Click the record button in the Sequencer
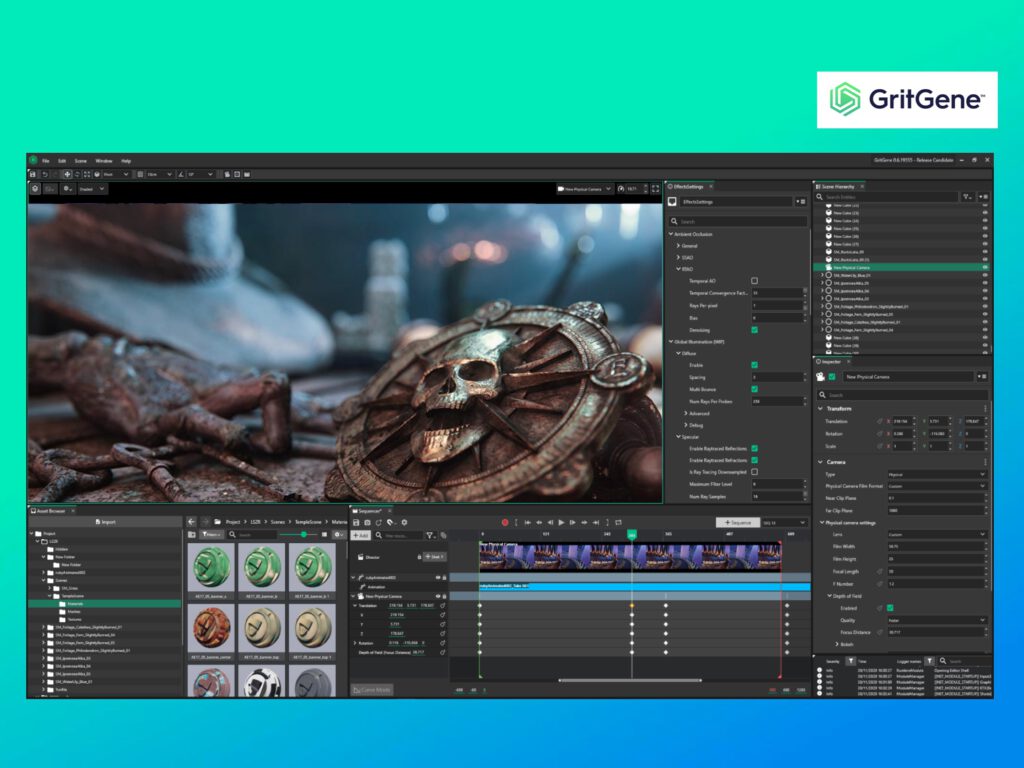This screenshot has width=1024, height=768. tap(504, 522)
